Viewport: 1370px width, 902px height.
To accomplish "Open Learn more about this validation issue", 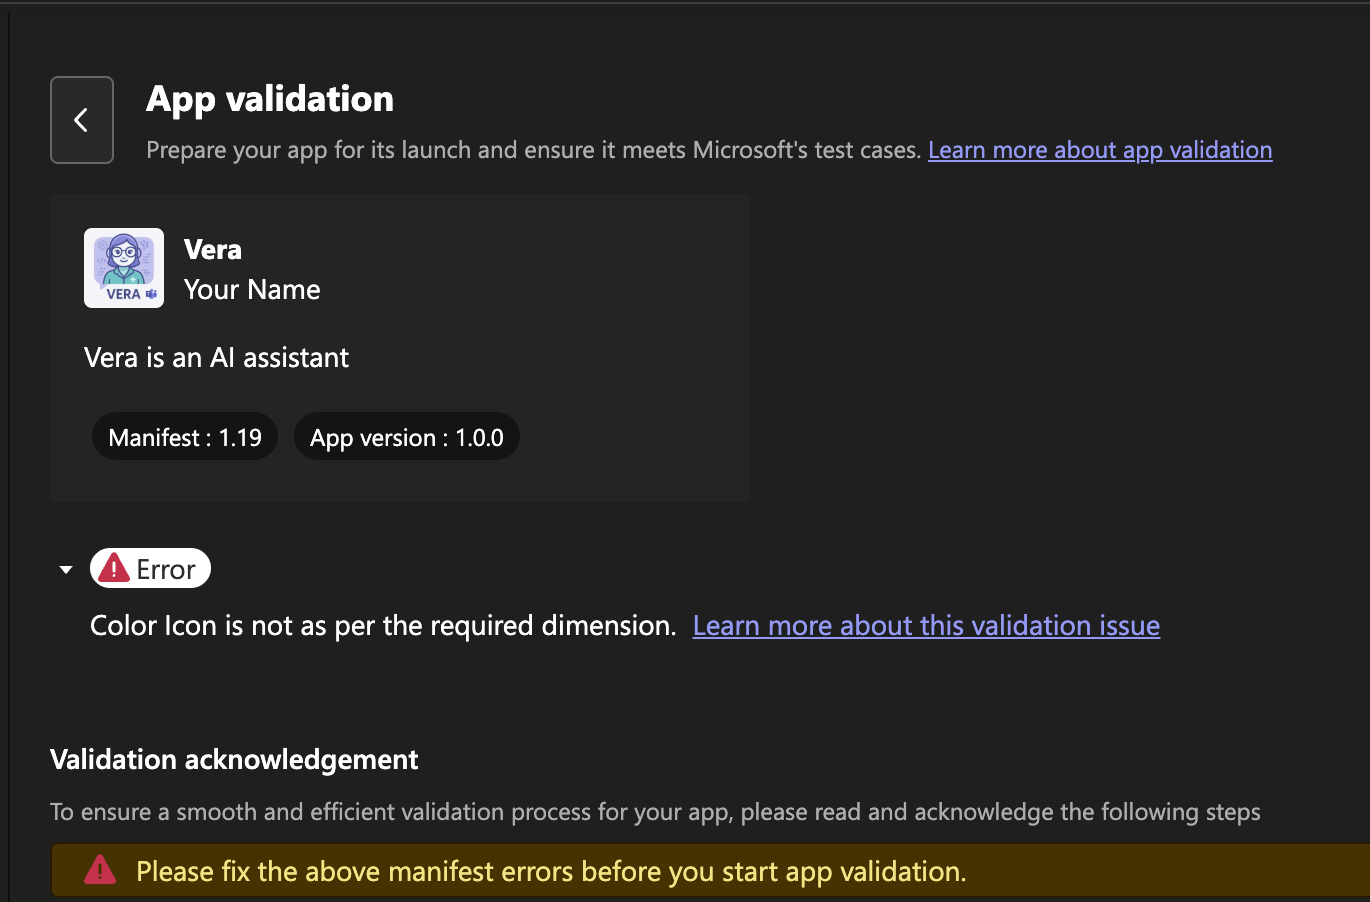I will [x=926, y=626].
